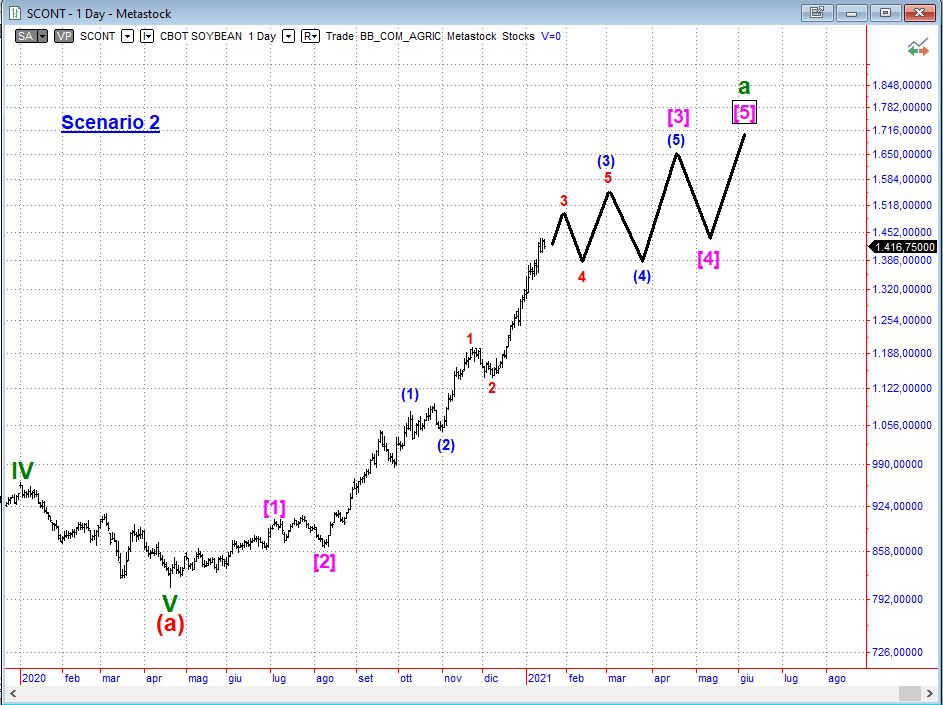Click the CBOT SOYBEAN instrument name
This screenshot has width=943, height=705.
201,36
